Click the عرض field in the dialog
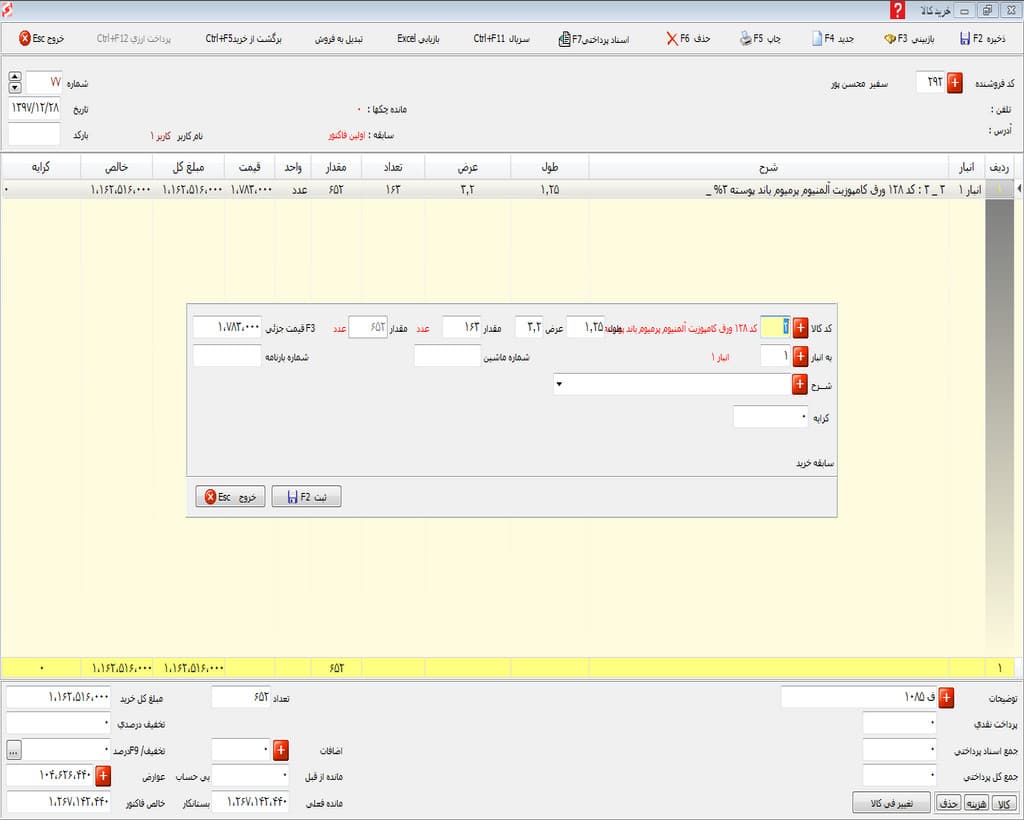This screenshot has height=820, width=1024. 529,328
